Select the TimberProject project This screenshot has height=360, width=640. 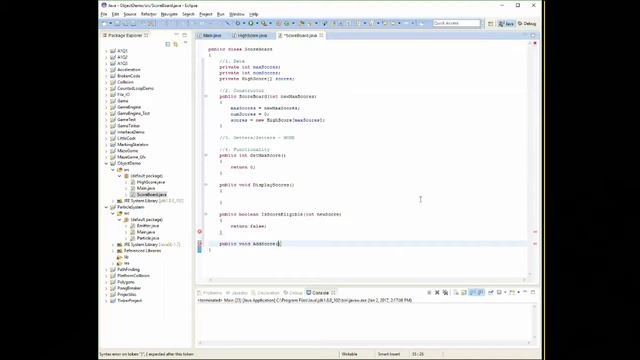(129, 300)
